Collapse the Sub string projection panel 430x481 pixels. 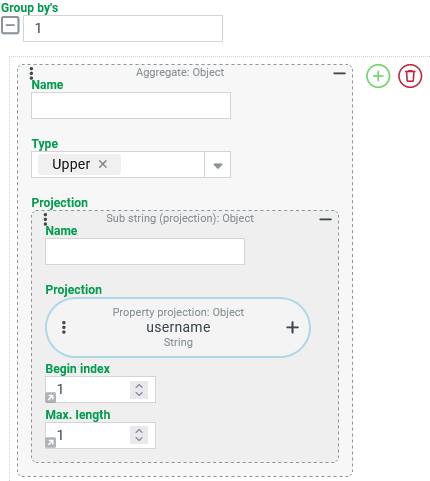coord(325,219)
